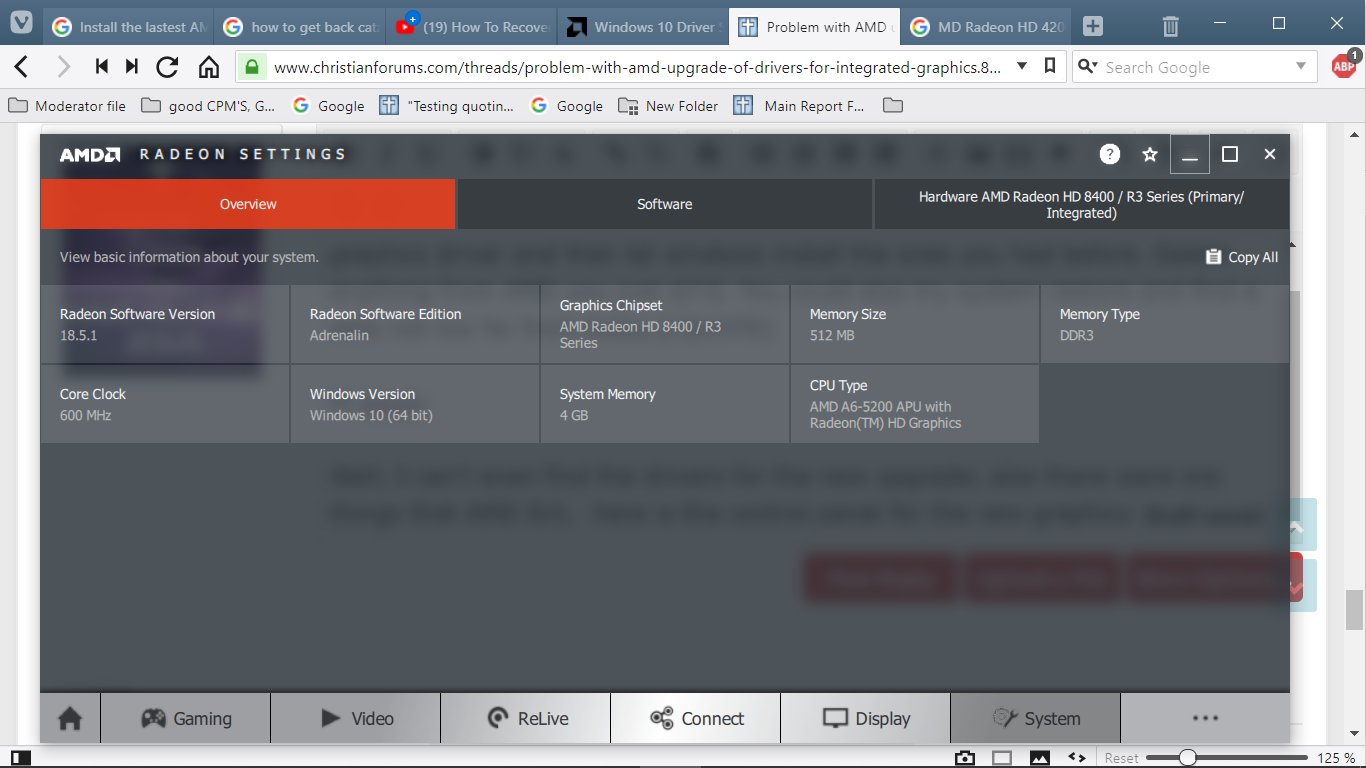Open the closed tabs trash icon
Viewport: 1366px width, 768px height.
click(x=1171, y=27)
